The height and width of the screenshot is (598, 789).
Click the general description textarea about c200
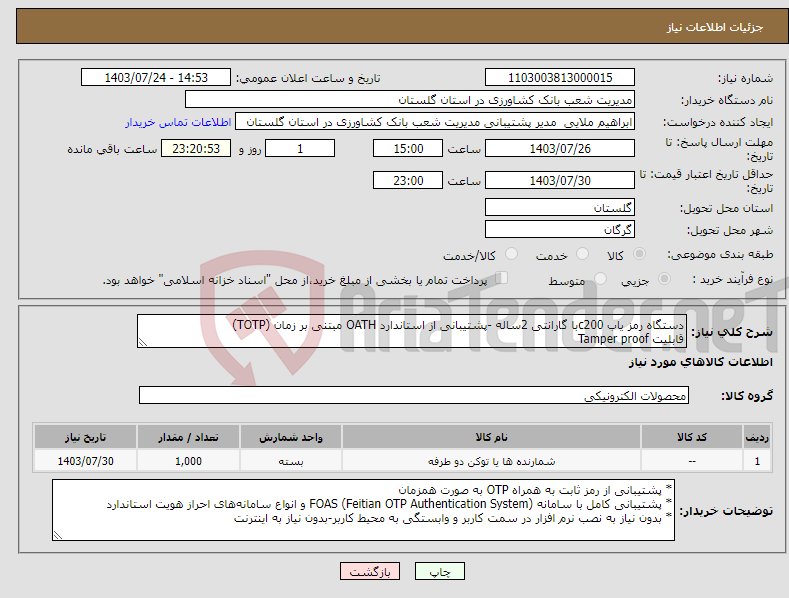pyautogui.click(x=412, y=331)
